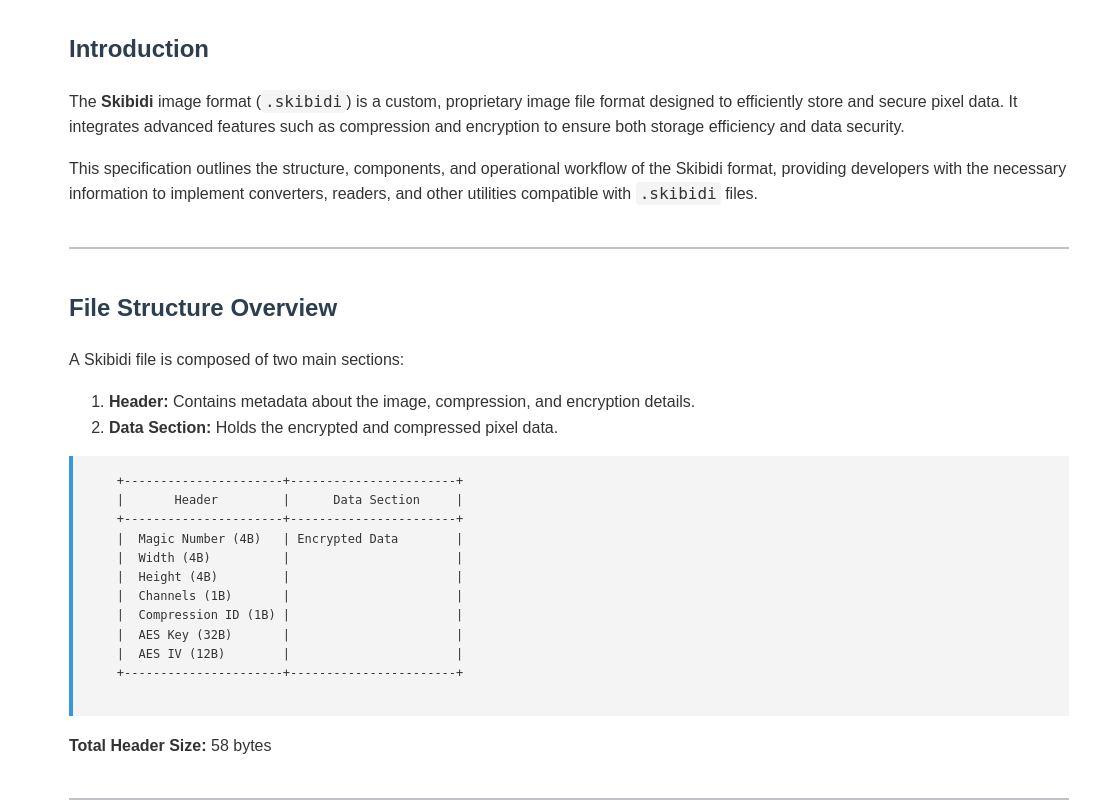Click 'Header' column title in the diagram
The image size is (1096, 803).
(x=196, y=500)
